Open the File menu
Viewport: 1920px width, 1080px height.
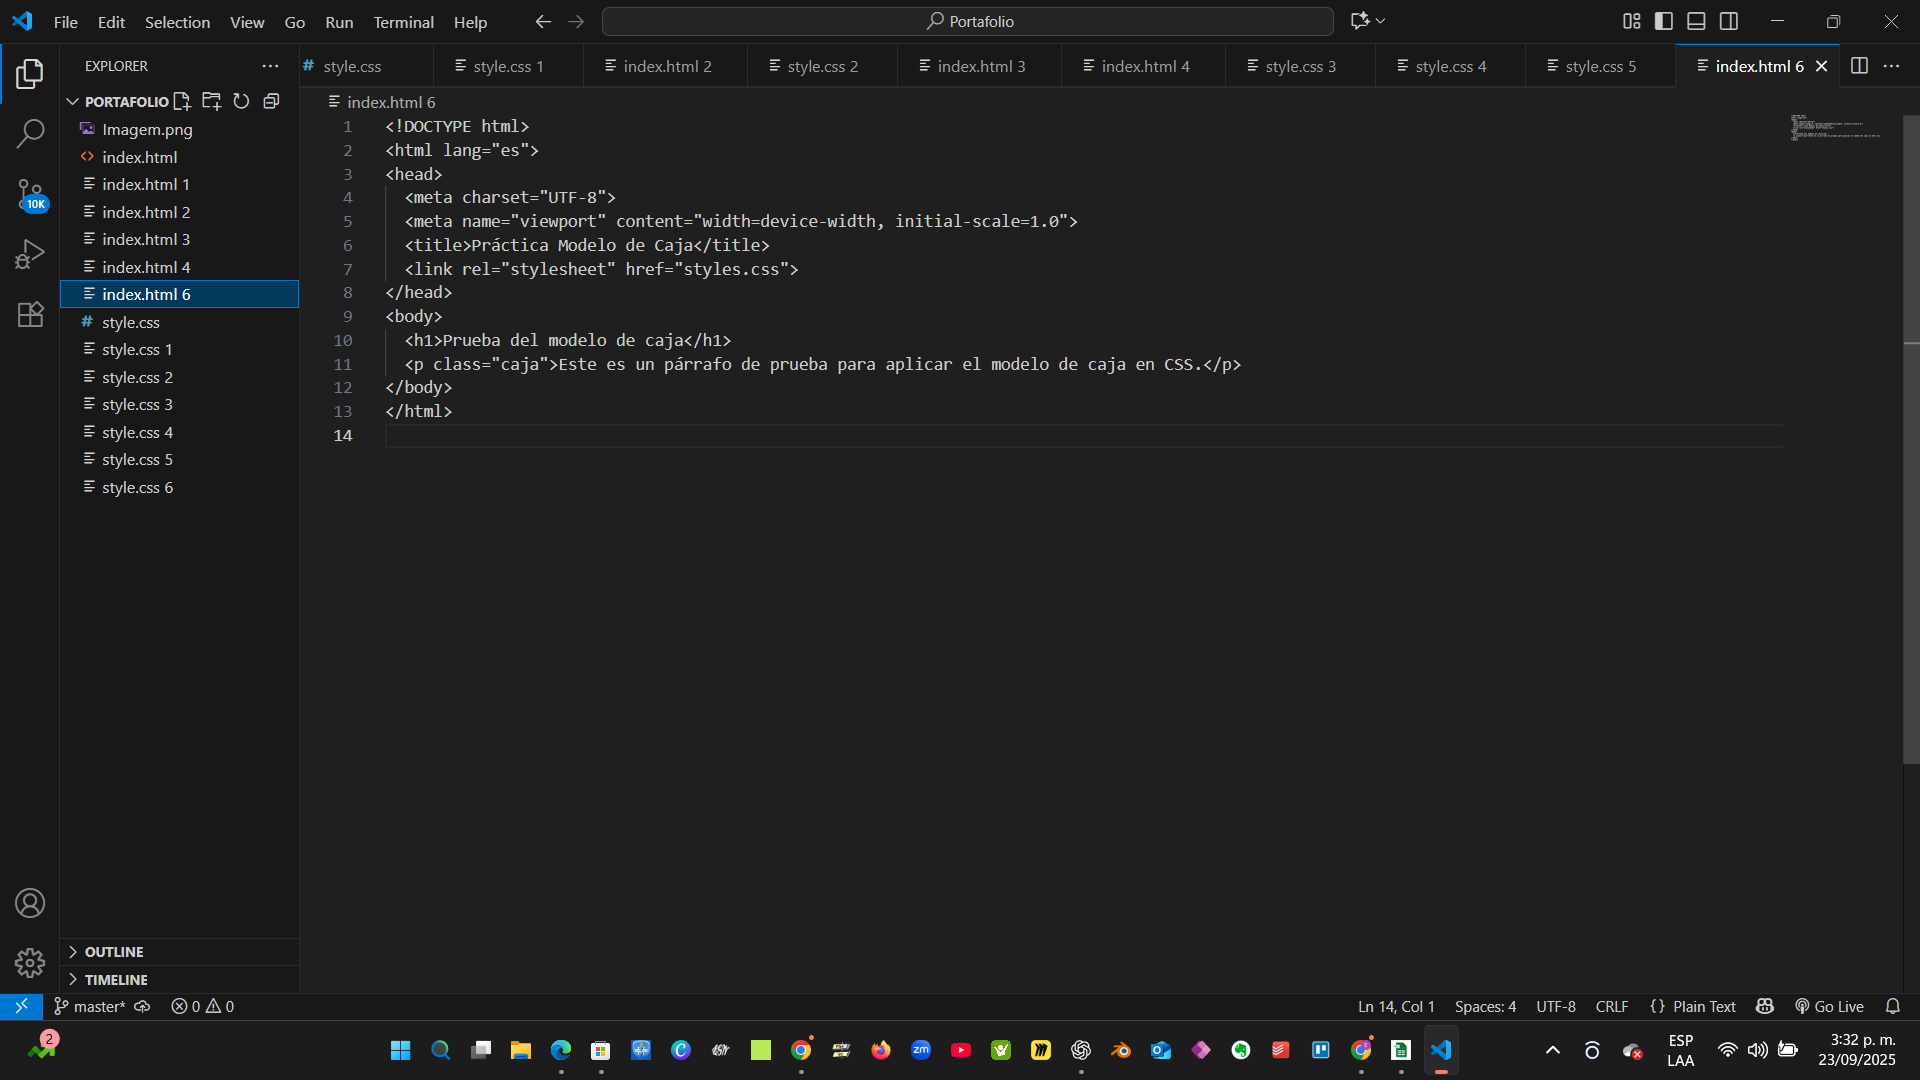(x=65, y=21)
